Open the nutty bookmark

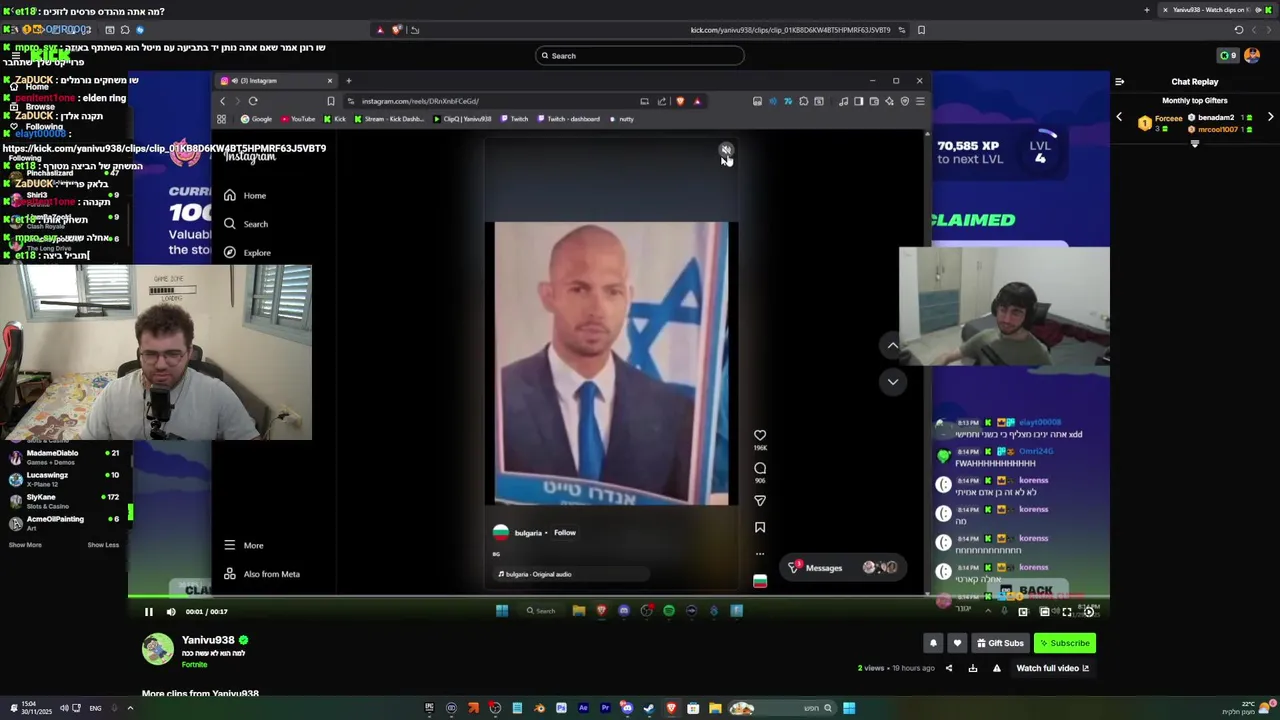click(622, 119)
